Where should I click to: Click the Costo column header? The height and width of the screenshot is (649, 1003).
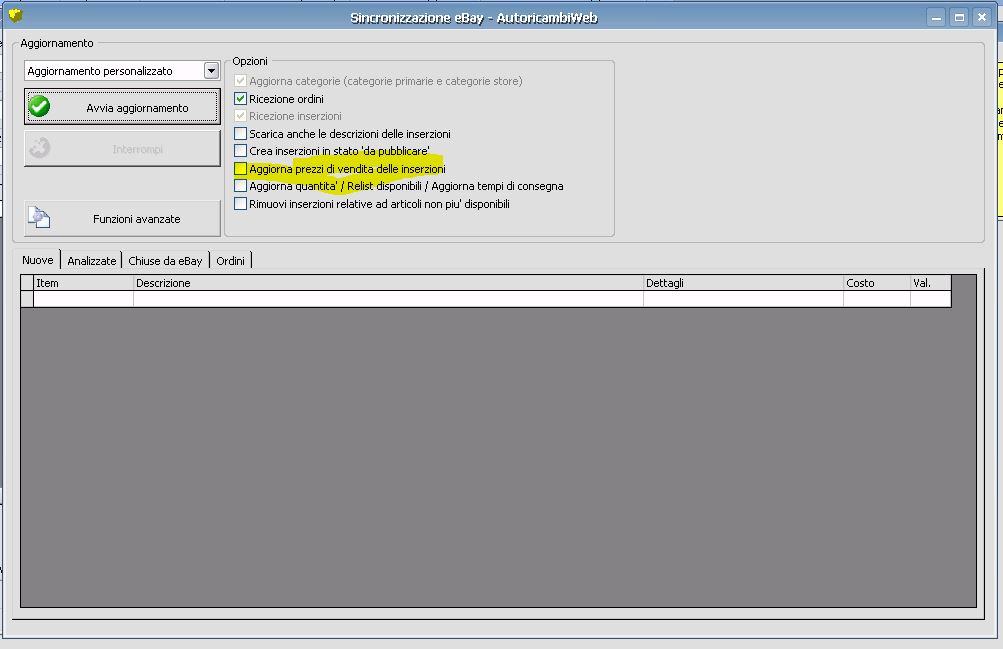click(877, 283)
